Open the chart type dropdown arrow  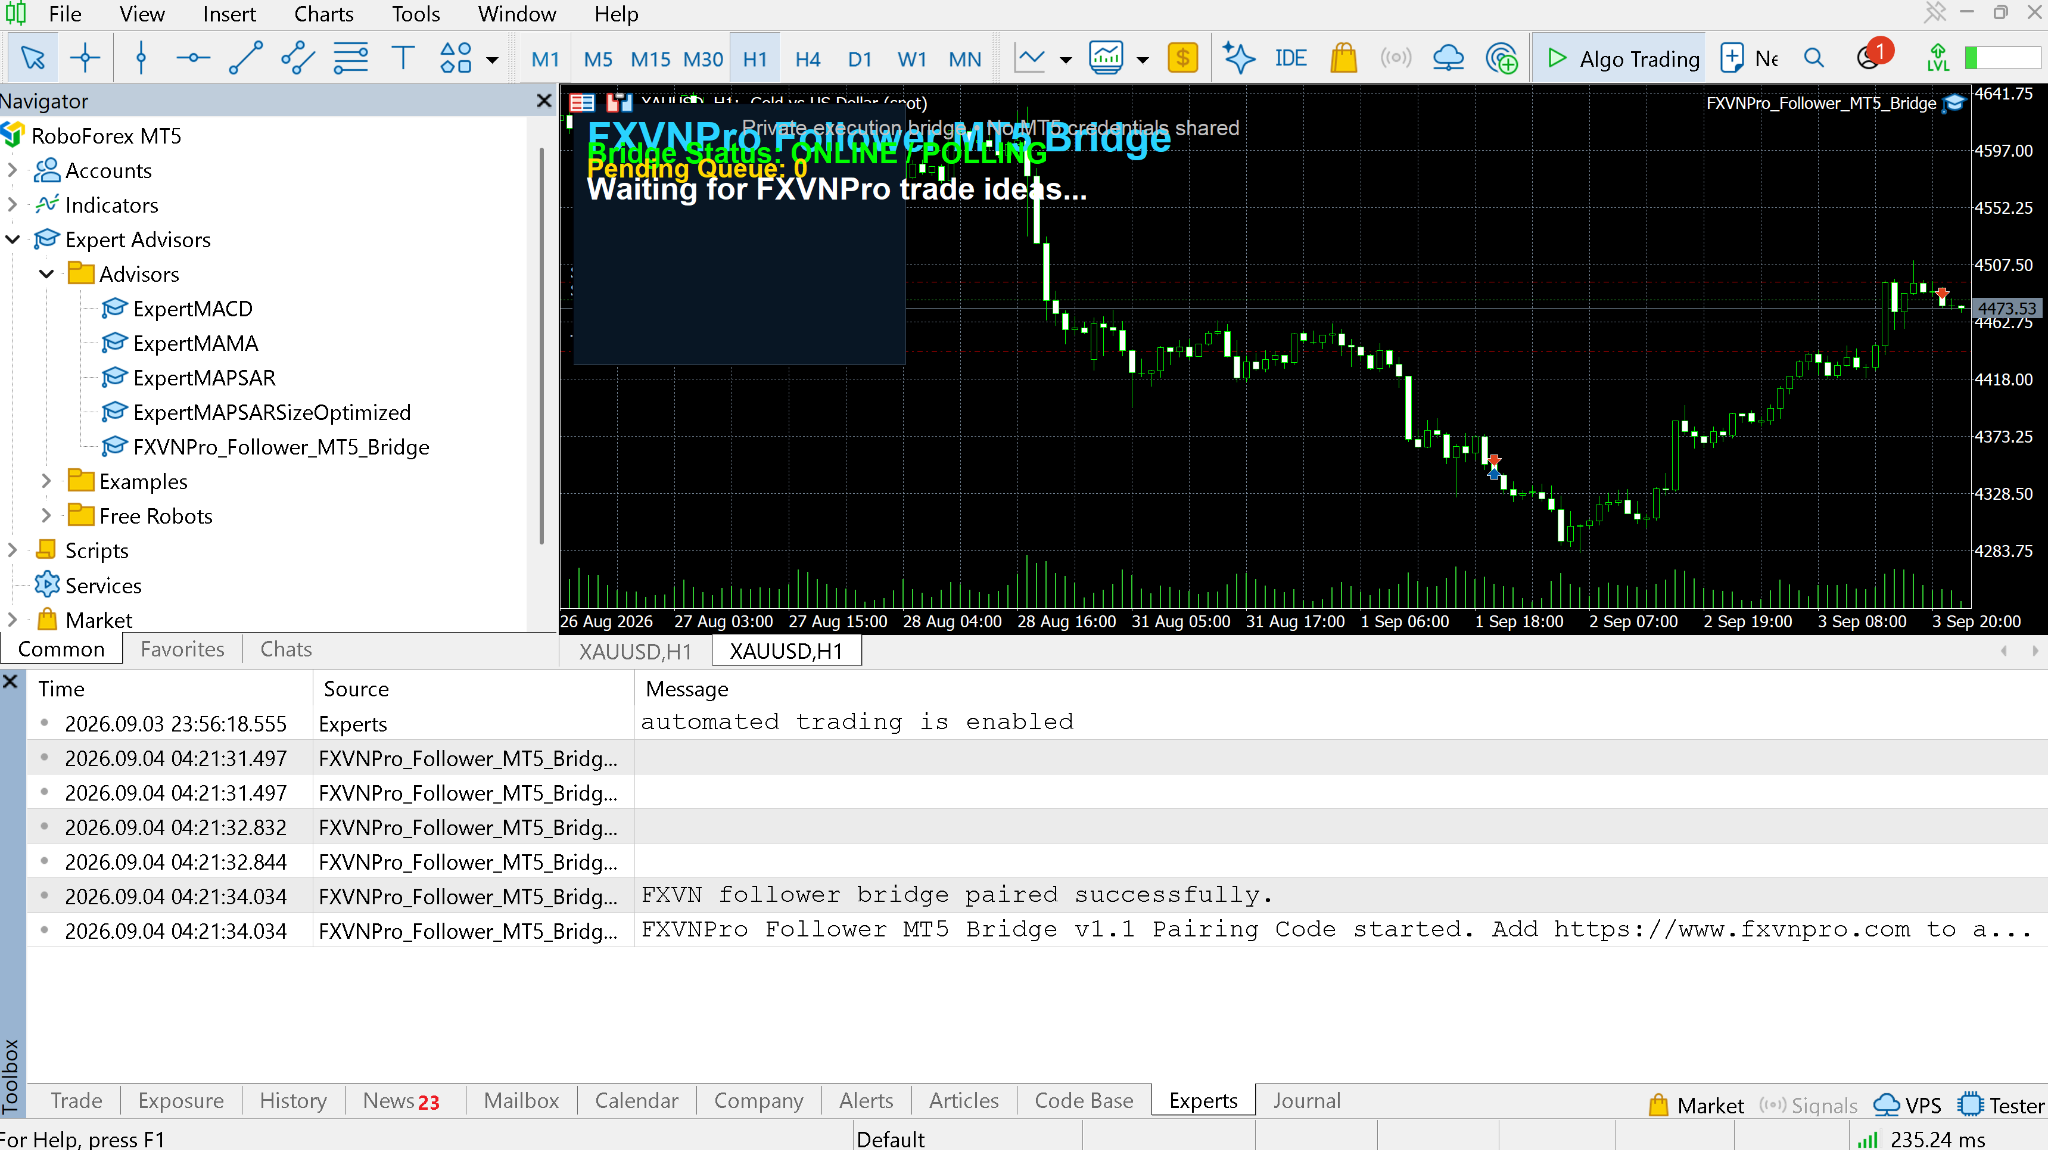coord(1066,60)
